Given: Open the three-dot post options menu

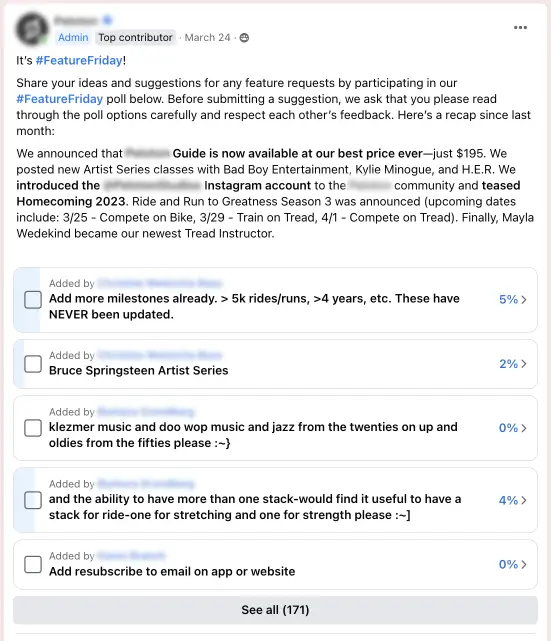Looking at the screenshot, I should [520, 27].
